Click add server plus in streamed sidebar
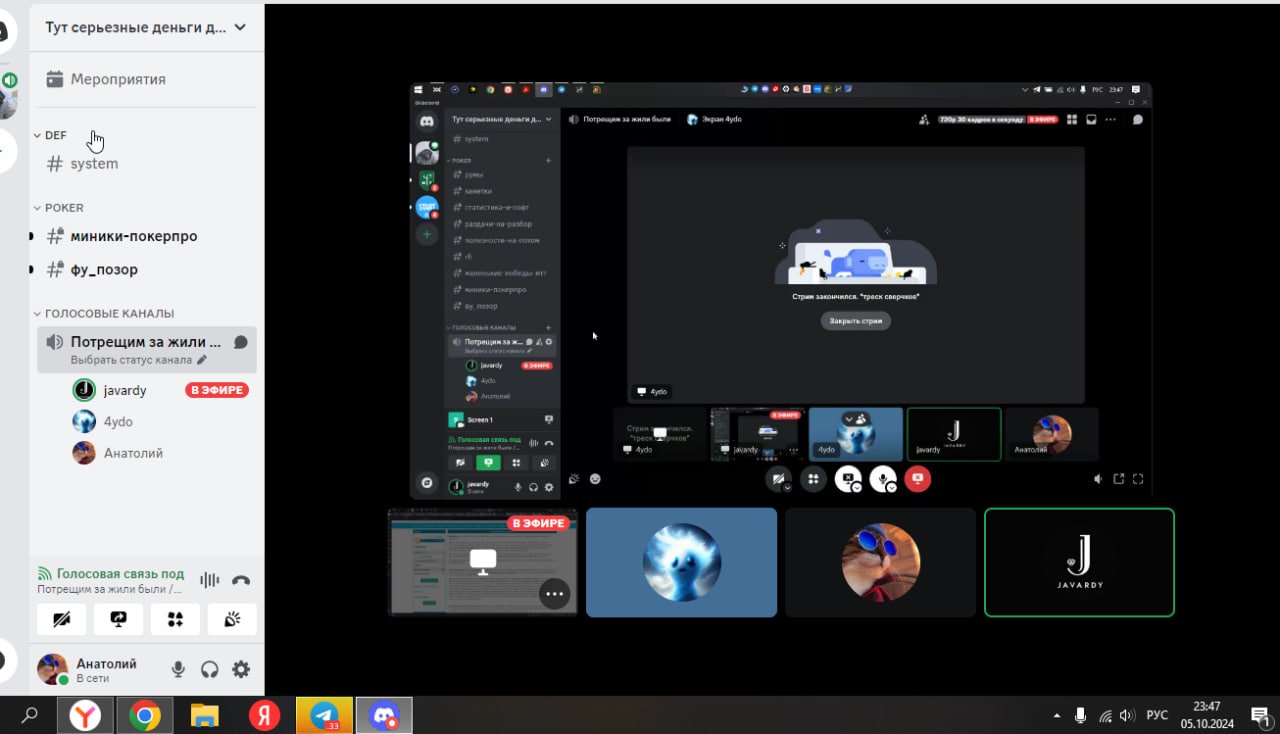 click(427, 234)
